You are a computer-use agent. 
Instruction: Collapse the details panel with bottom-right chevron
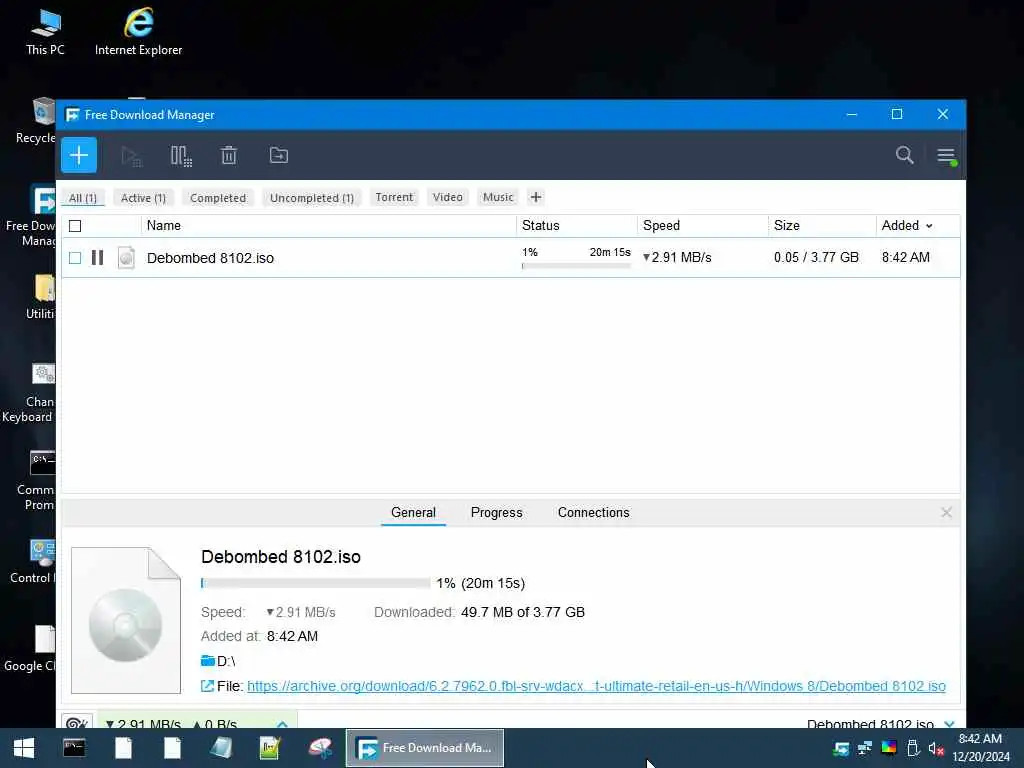950,724
